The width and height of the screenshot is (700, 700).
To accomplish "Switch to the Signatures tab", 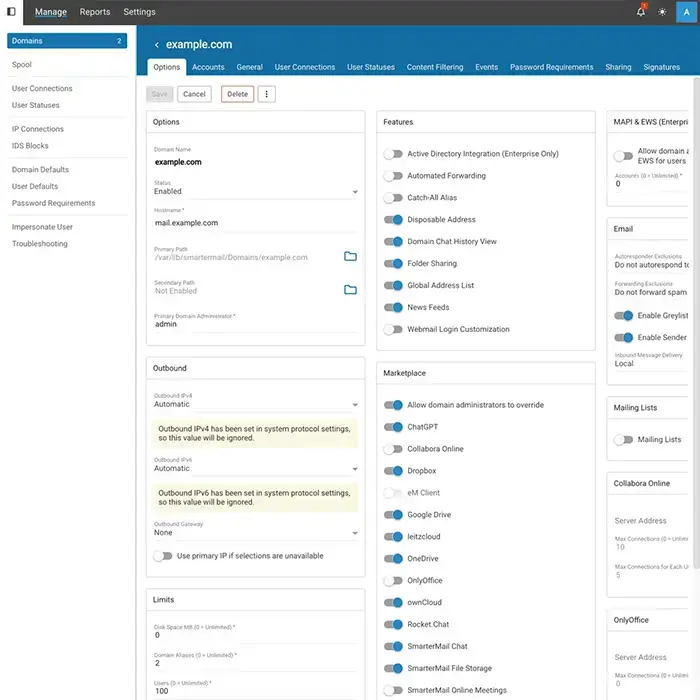I will click(x=662, y=67).
